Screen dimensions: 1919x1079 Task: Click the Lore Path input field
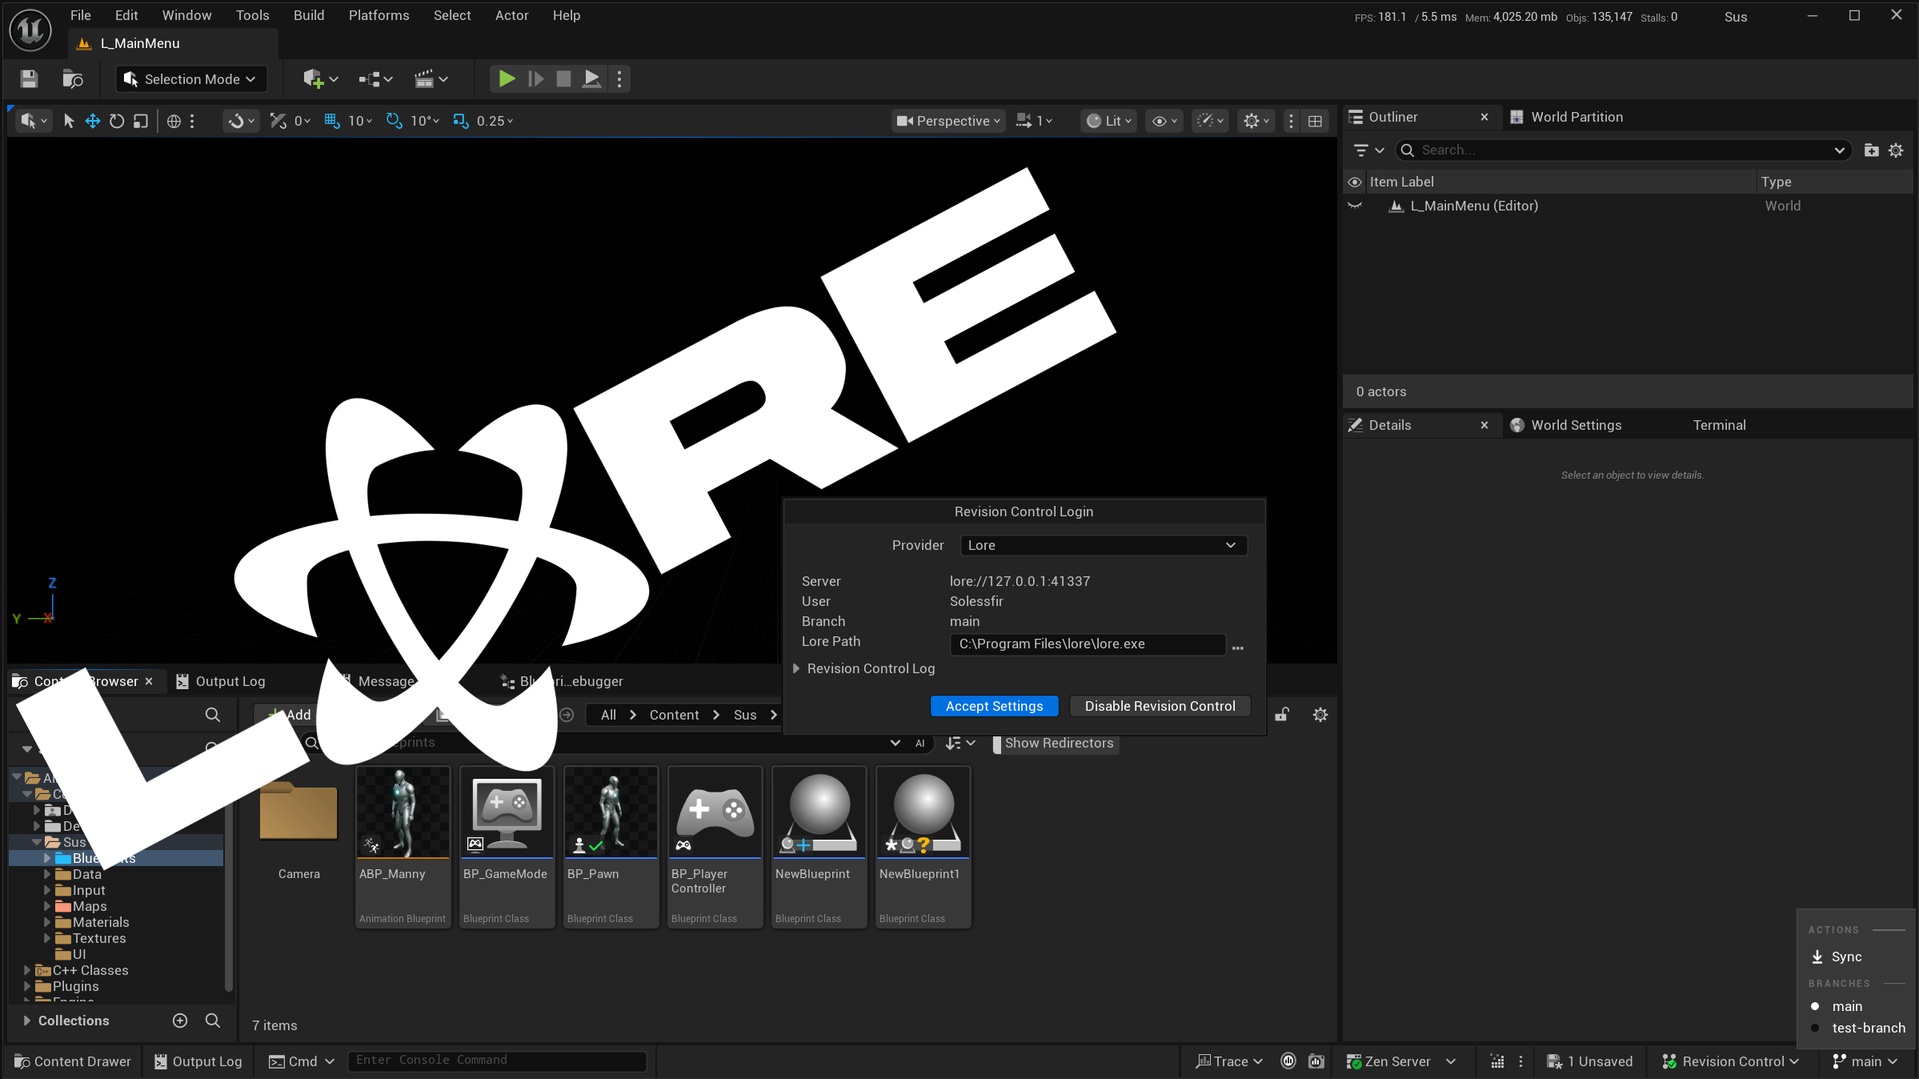point(1087,644)
